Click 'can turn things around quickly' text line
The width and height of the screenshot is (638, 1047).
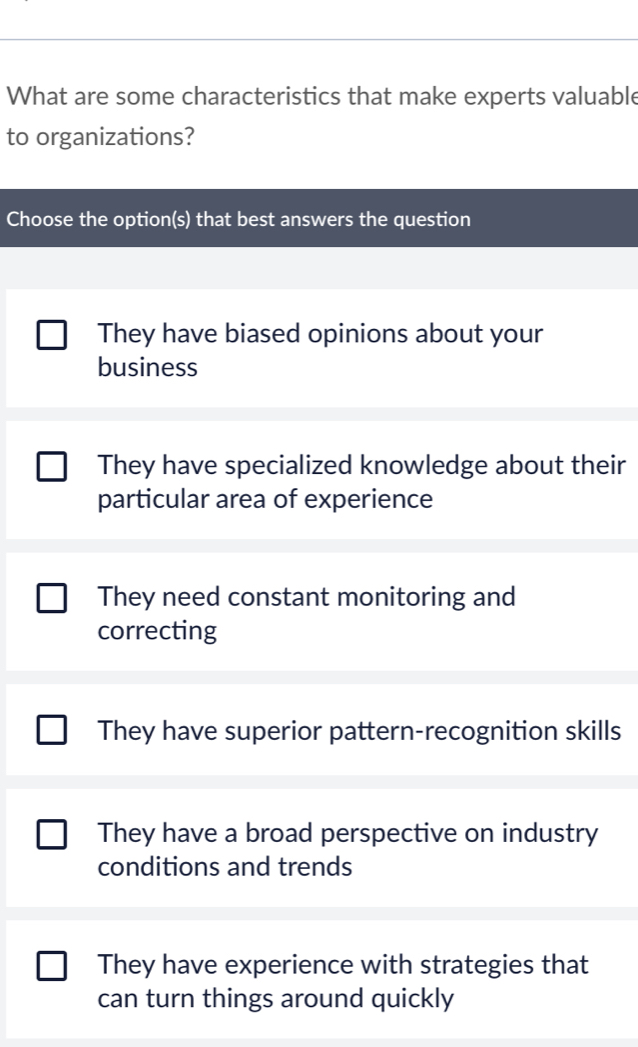coord(275,999)
